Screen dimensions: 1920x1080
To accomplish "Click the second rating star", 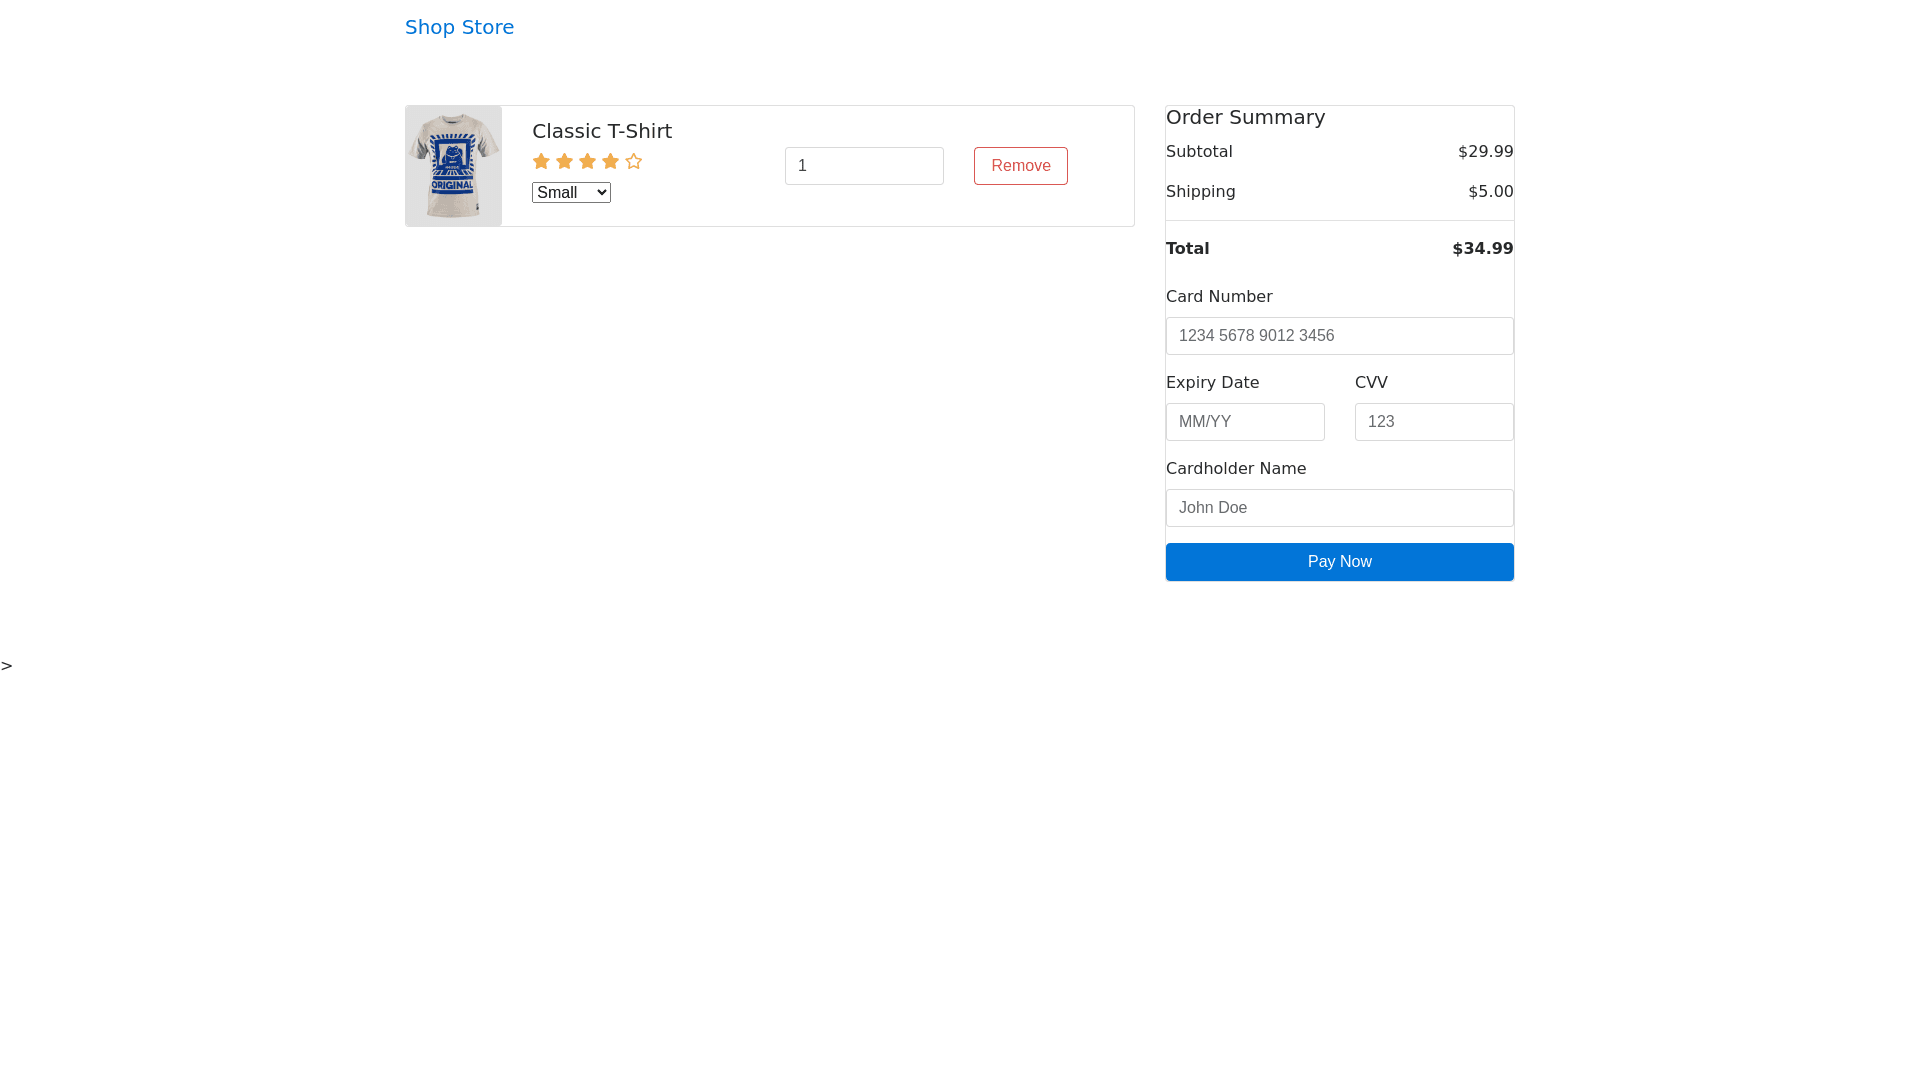I will tap(564, 161).
